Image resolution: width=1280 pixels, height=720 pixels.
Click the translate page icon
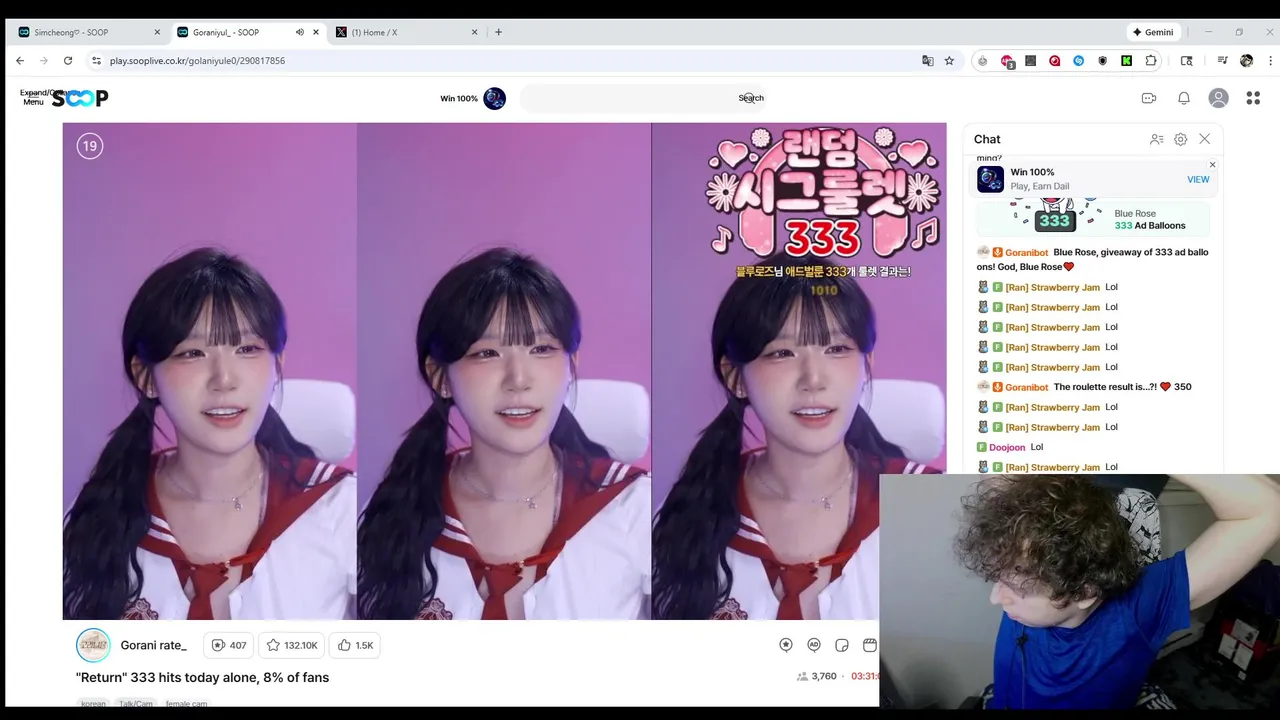click(928, 61)
